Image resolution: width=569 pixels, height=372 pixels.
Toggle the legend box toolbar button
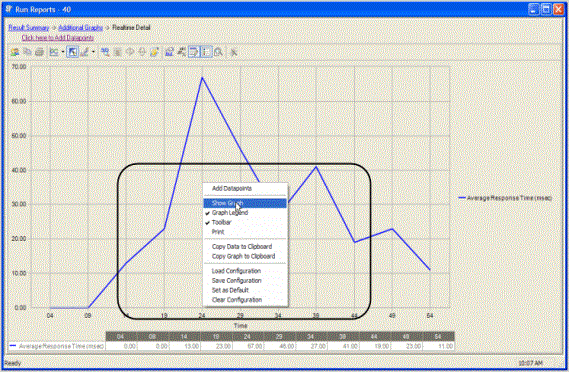206,52
